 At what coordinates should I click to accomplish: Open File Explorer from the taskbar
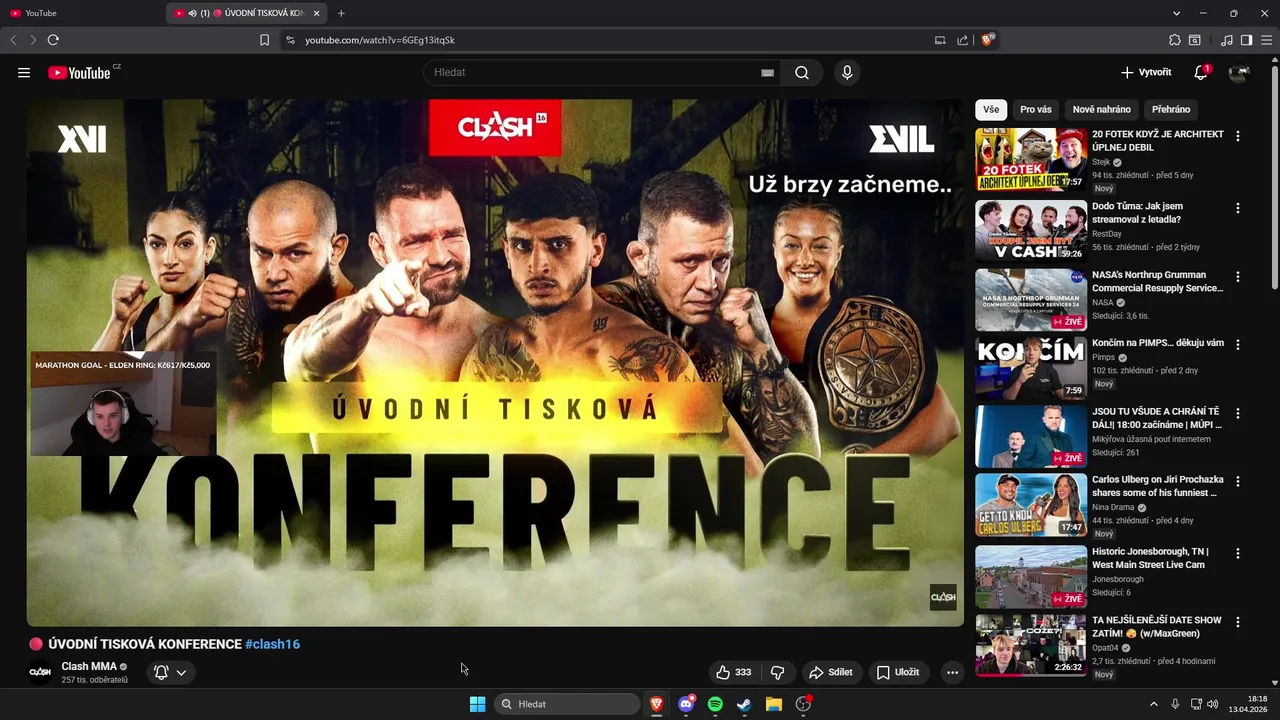point(773,704)
